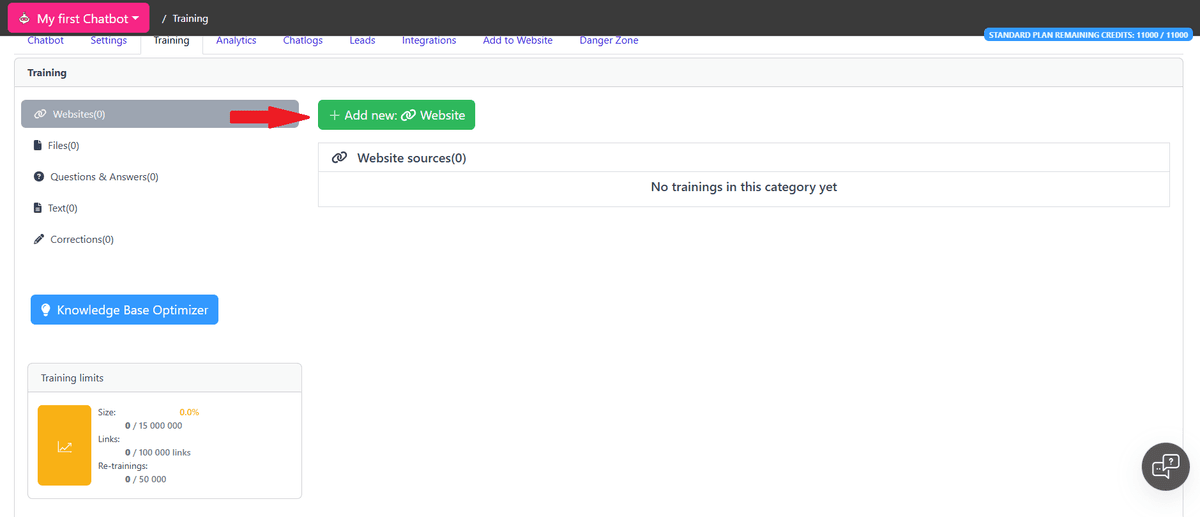Switch to the Analytics tab
The height and width of the screenshot is (517, 1200).
[x=236, y=41]
